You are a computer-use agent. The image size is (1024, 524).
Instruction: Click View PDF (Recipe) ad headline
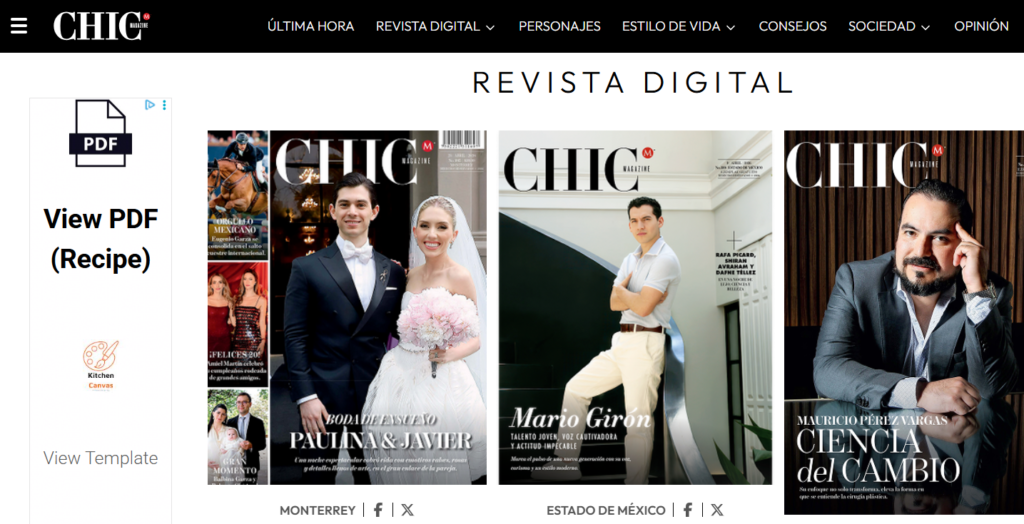pyautogui.click(x=101, y=238)
